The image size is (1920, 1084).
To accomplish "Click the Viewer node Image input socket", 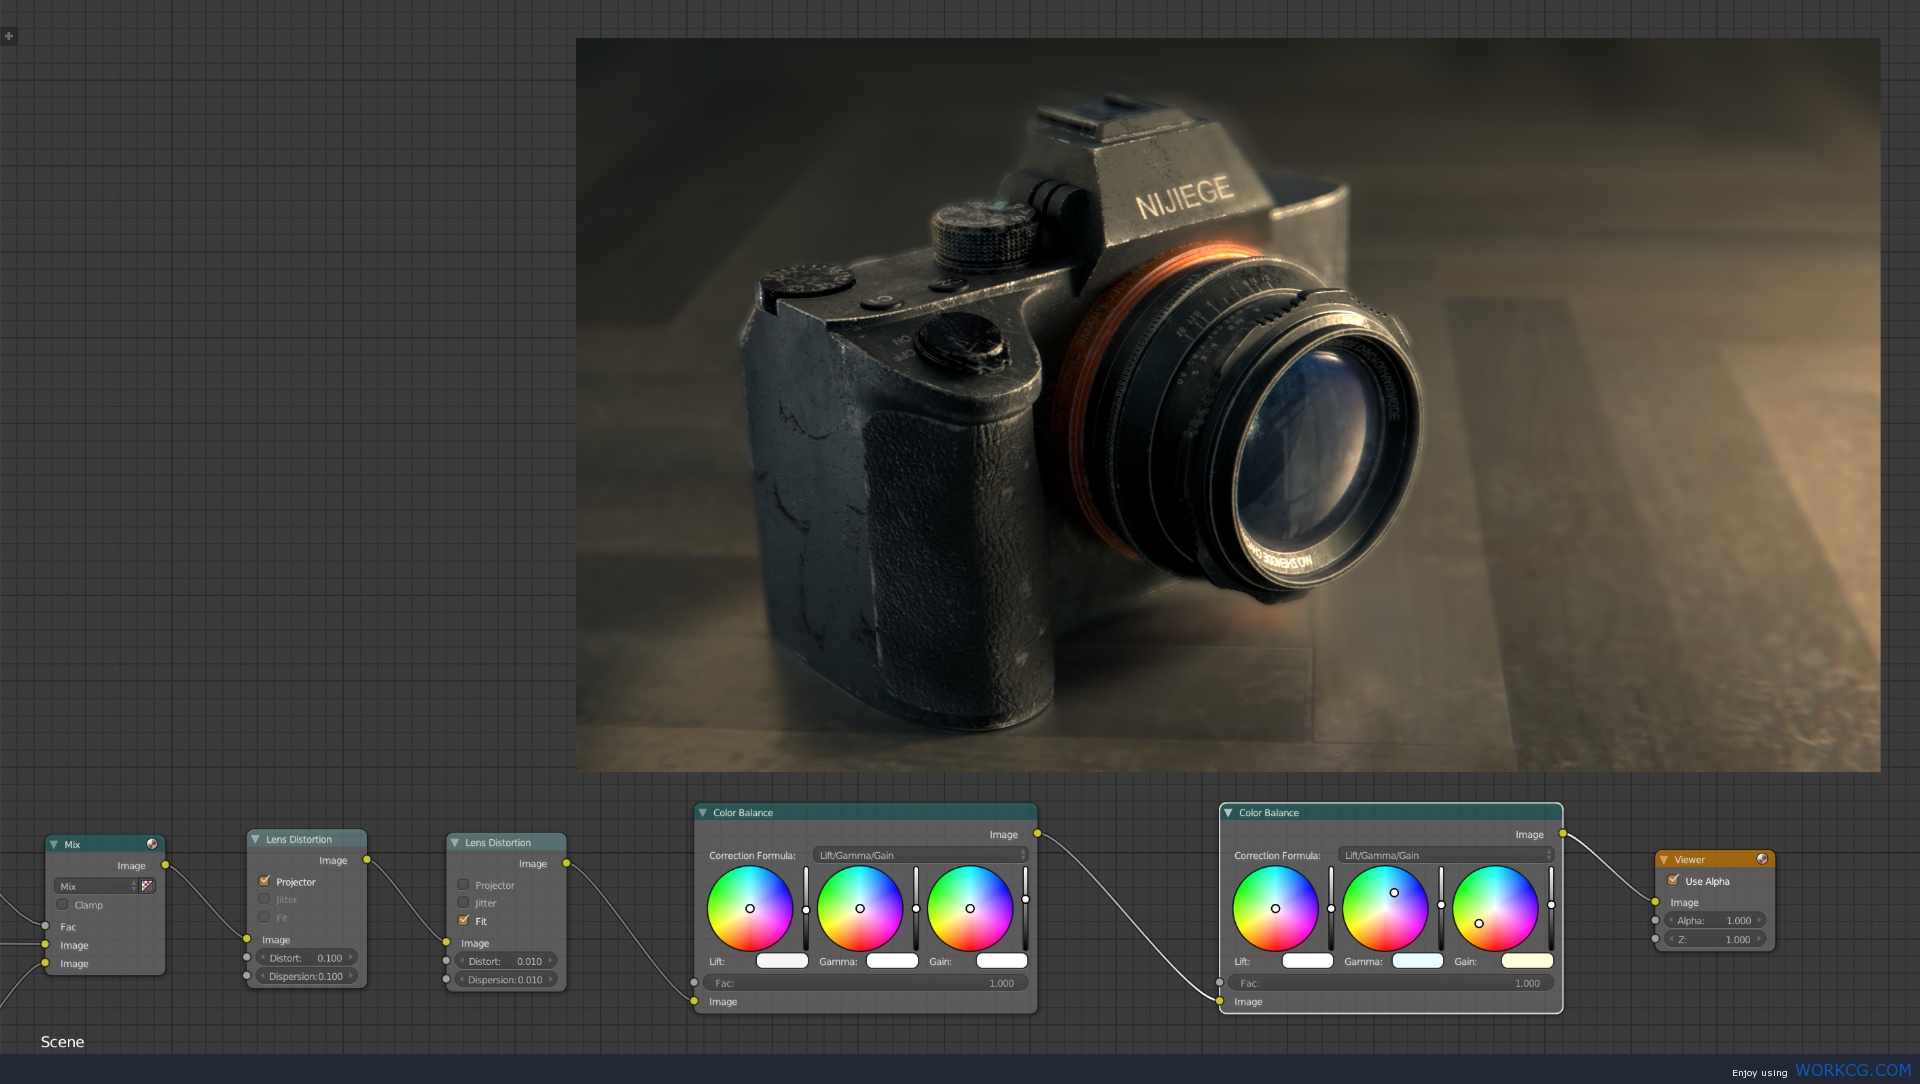I will 1655,902.
